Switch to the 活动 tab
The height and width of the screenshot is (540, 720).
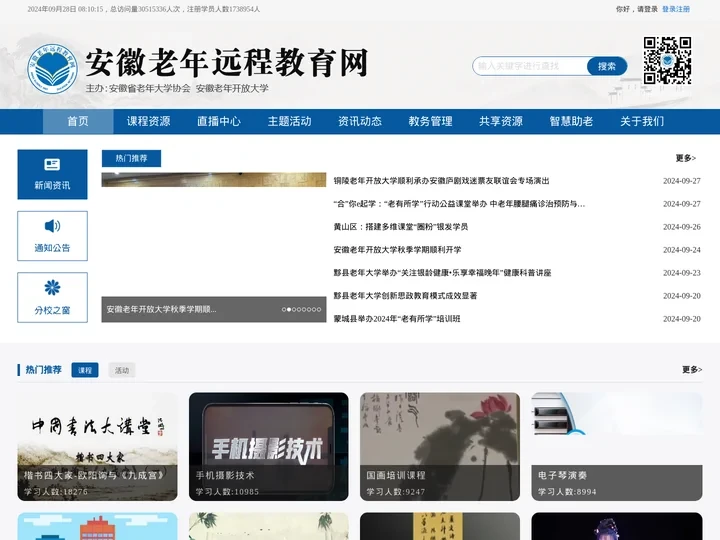click(122, 370)
